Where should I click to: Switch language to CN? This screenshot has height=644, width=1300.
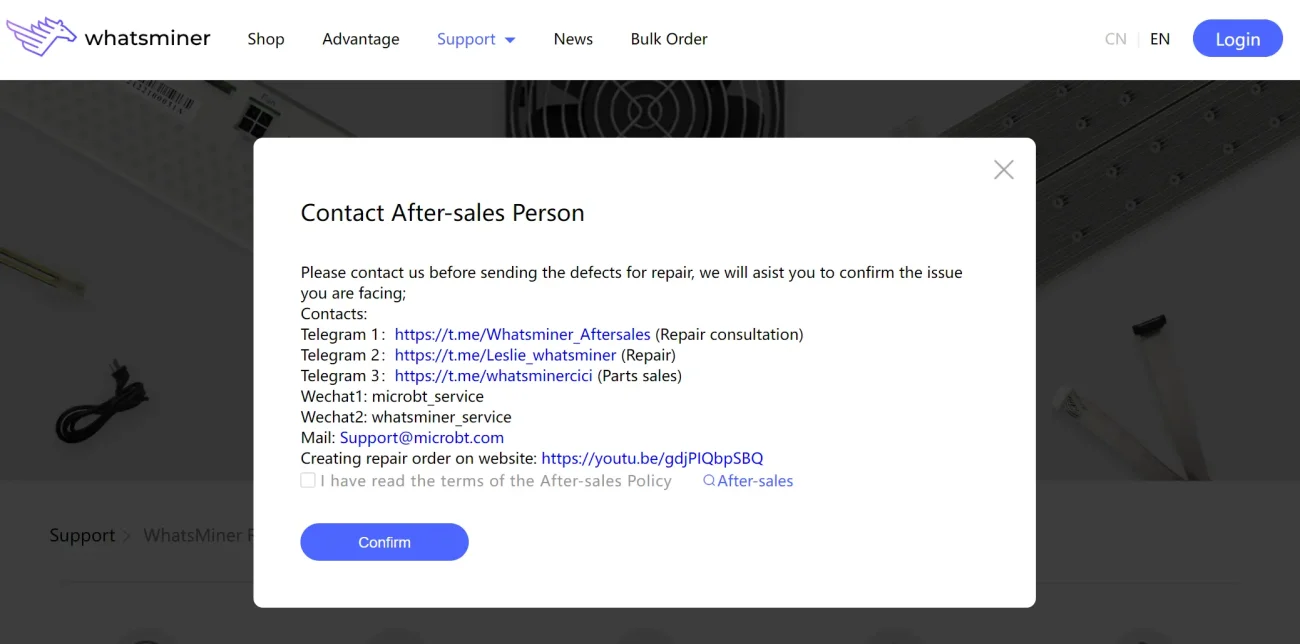(1115, 39)
